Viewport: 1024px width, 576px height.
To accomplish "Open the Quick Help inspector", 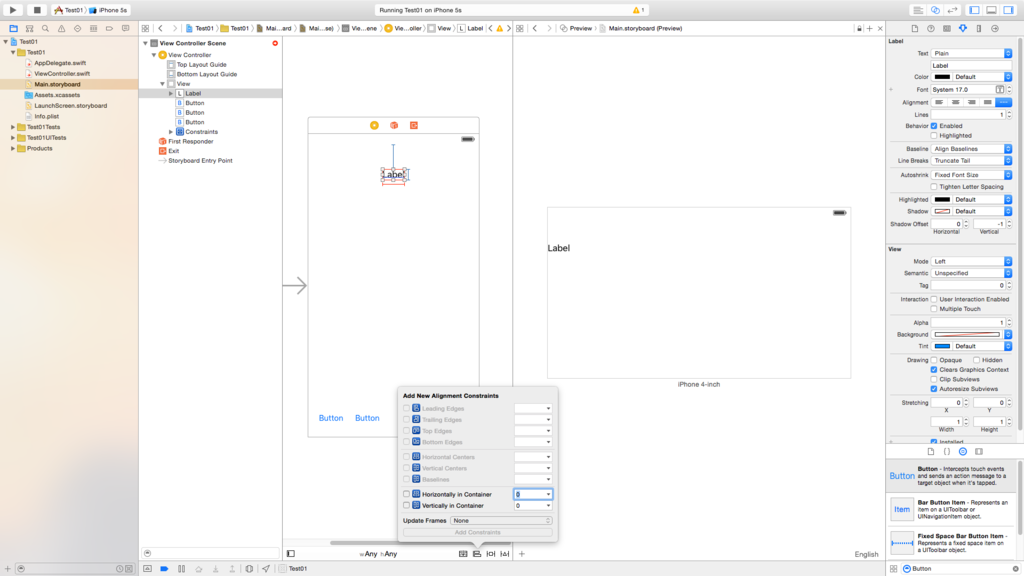I will click(931, 28).
